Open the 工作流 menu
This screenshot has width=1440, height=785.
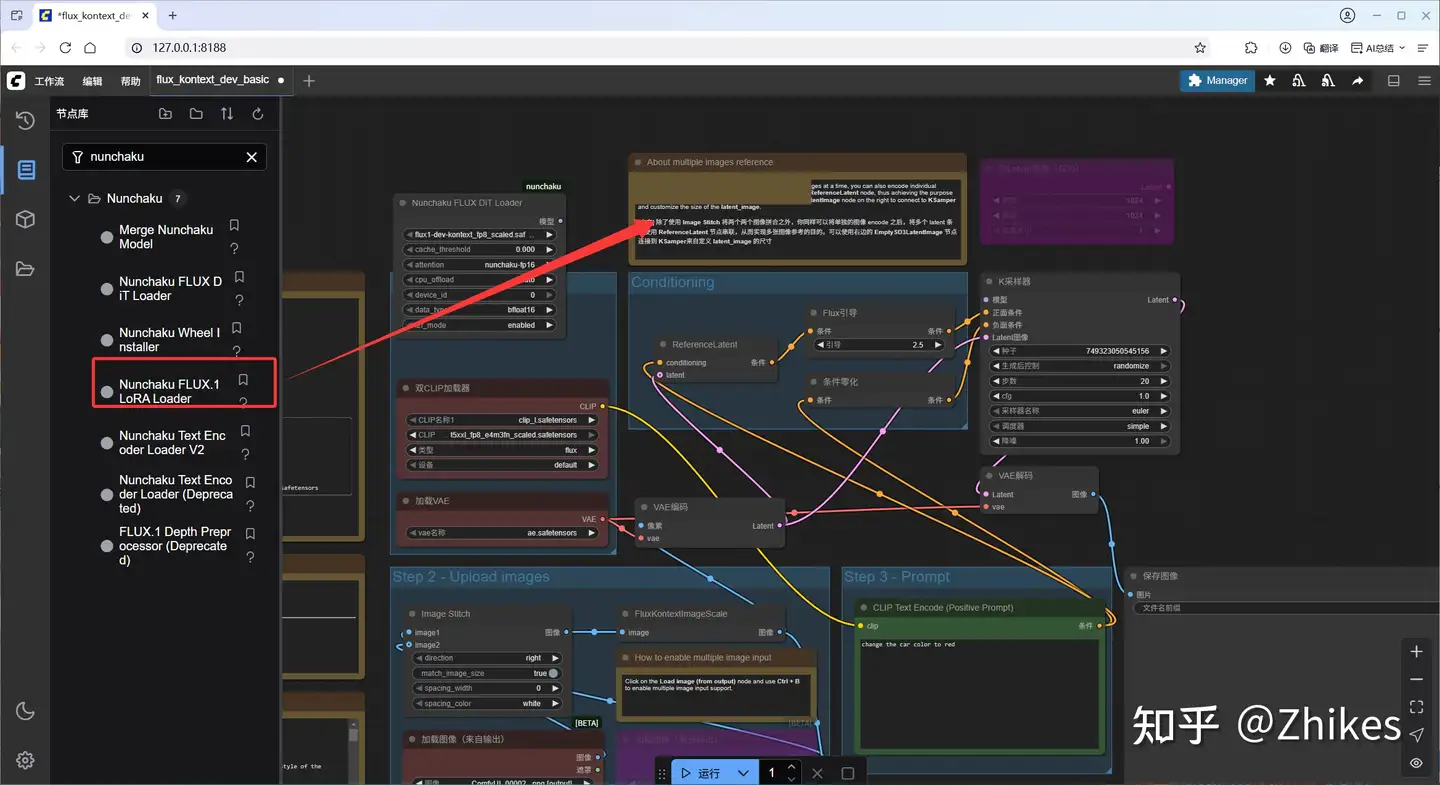pos(49,81)
